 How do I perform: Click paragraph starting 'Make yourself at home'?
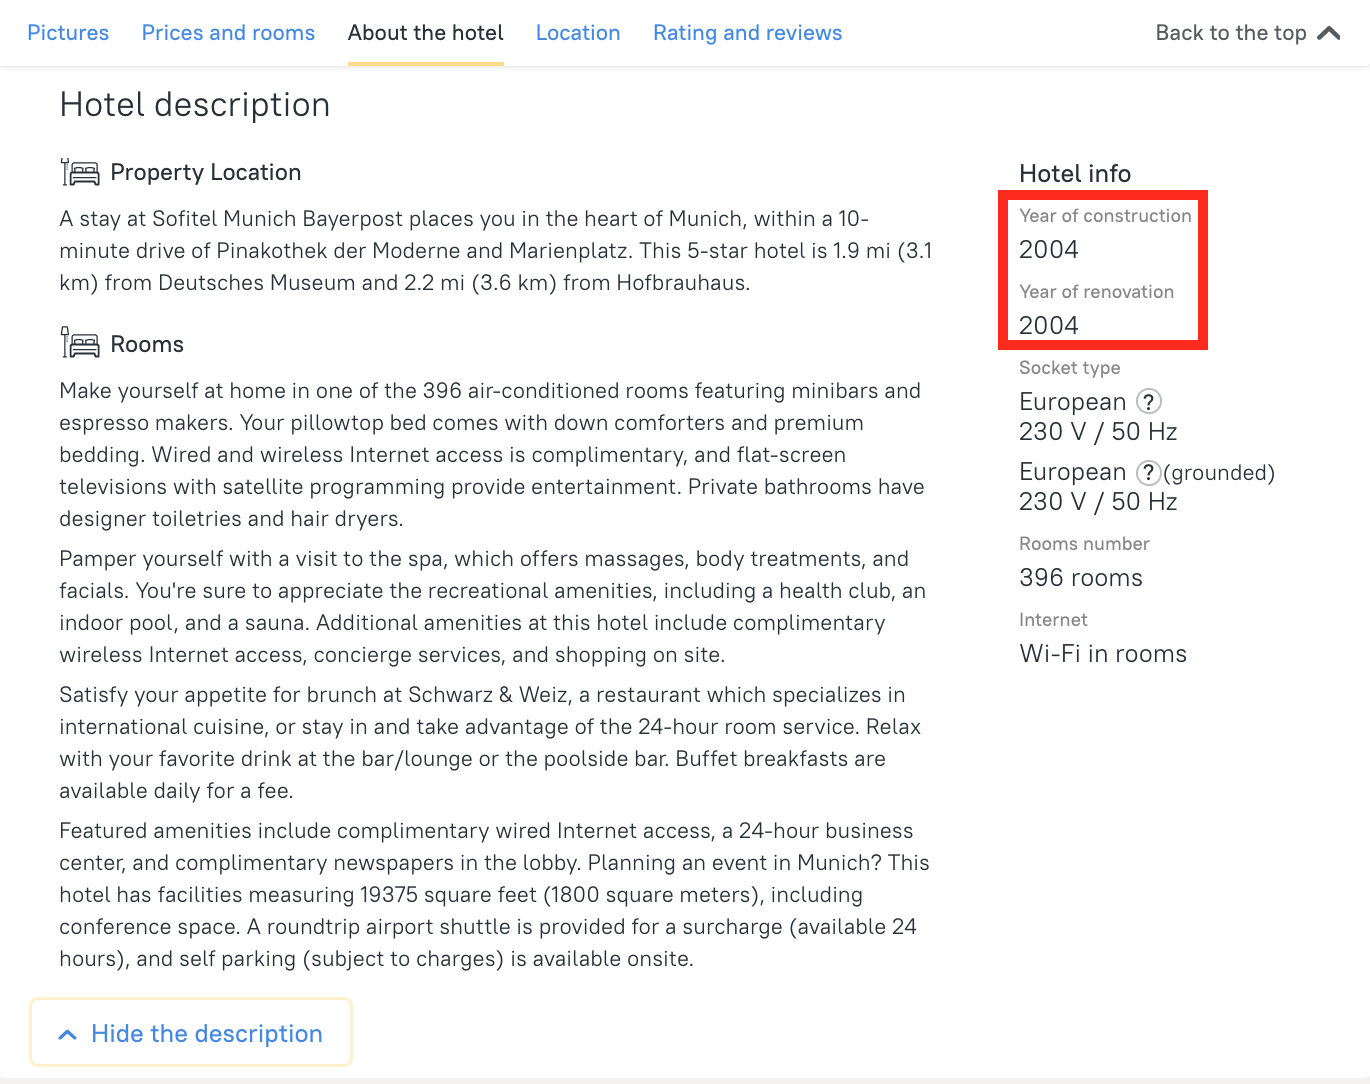pyautogui.click(x=492, y=454)
